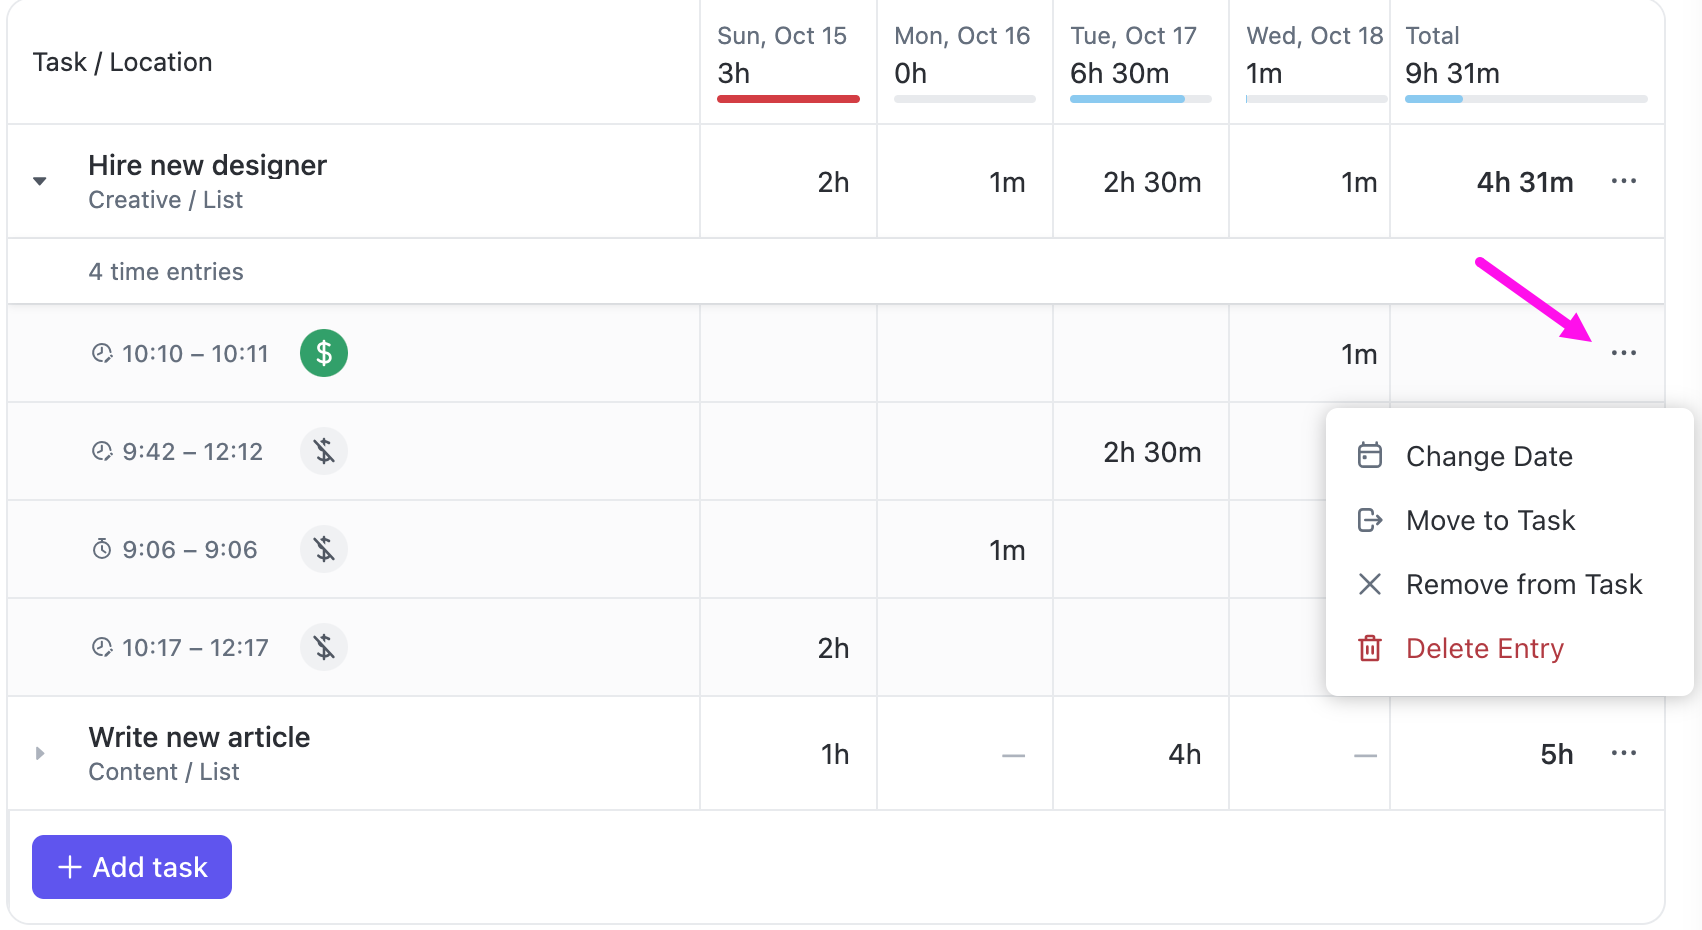Mark the 10:17 – 12:17 entry as billable
The width and height of the screenshot is (1702, 930).
pyautogui.click(x=324, y=647)
